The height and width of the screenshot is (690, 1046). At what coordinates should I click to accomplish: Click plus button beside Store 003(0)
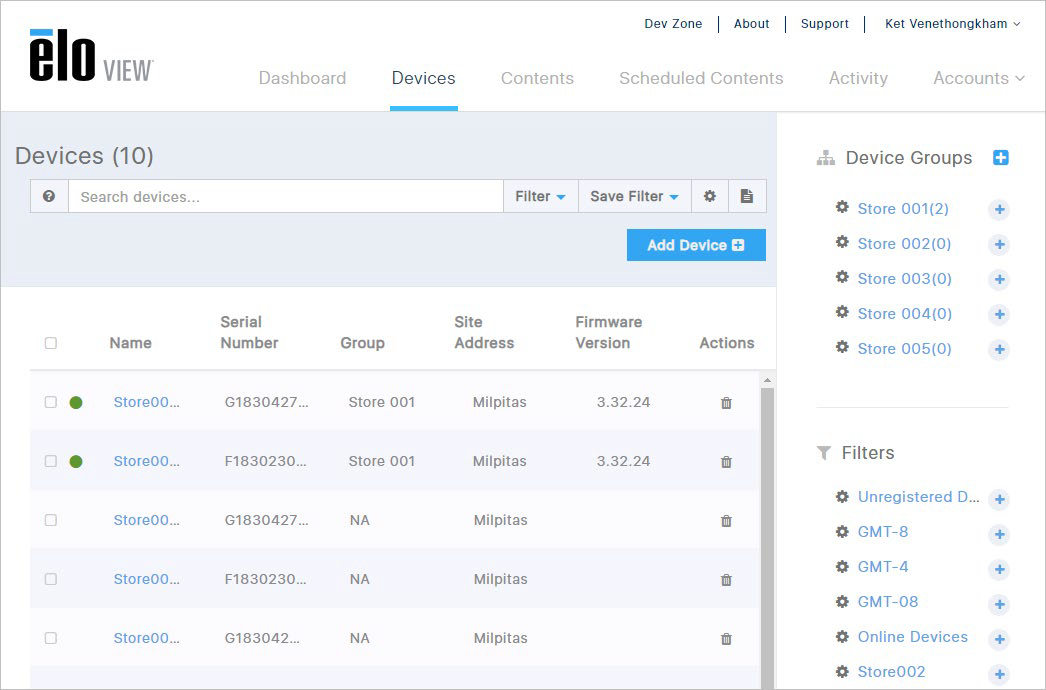coord(999,279)
